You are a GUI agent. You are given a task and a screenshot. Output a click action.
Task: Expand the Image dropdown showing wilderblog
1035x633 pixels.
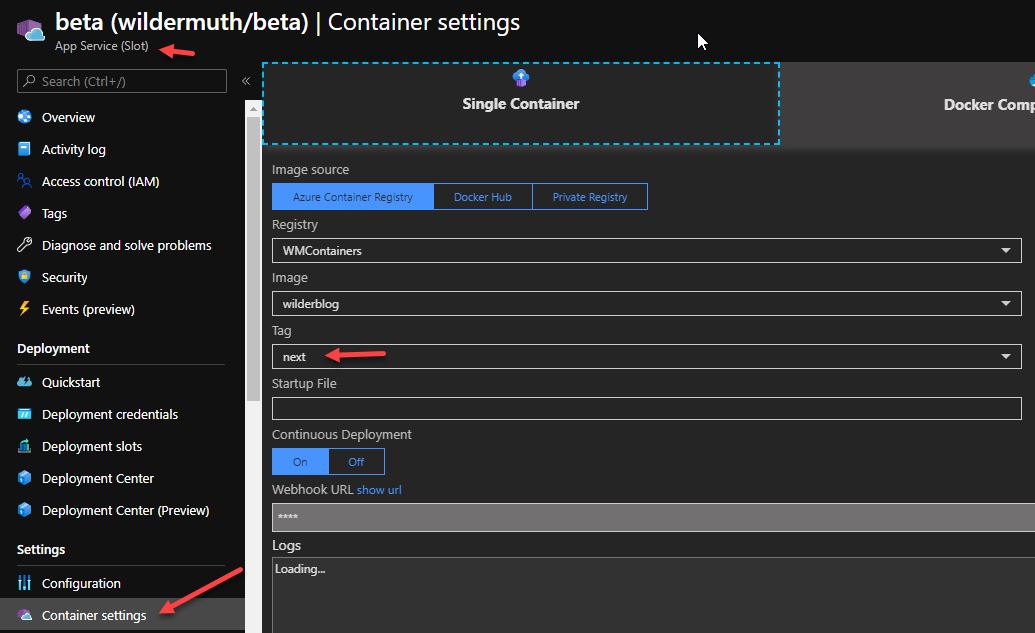[646, 304]
